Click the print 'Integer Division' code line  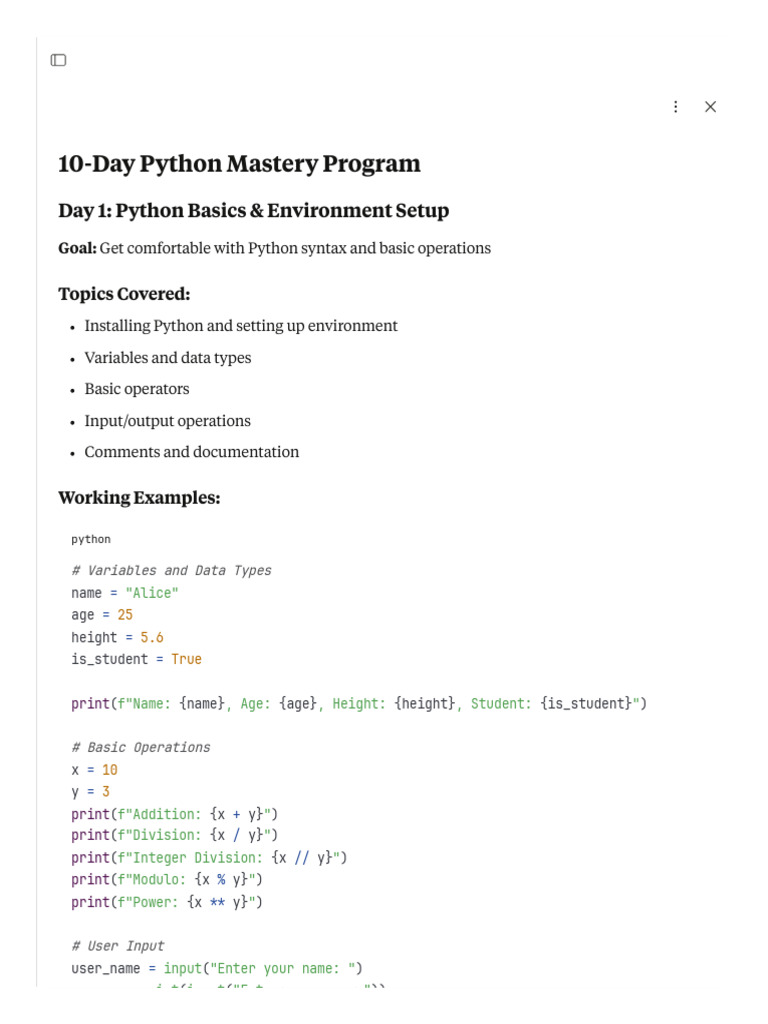(209, 857)
